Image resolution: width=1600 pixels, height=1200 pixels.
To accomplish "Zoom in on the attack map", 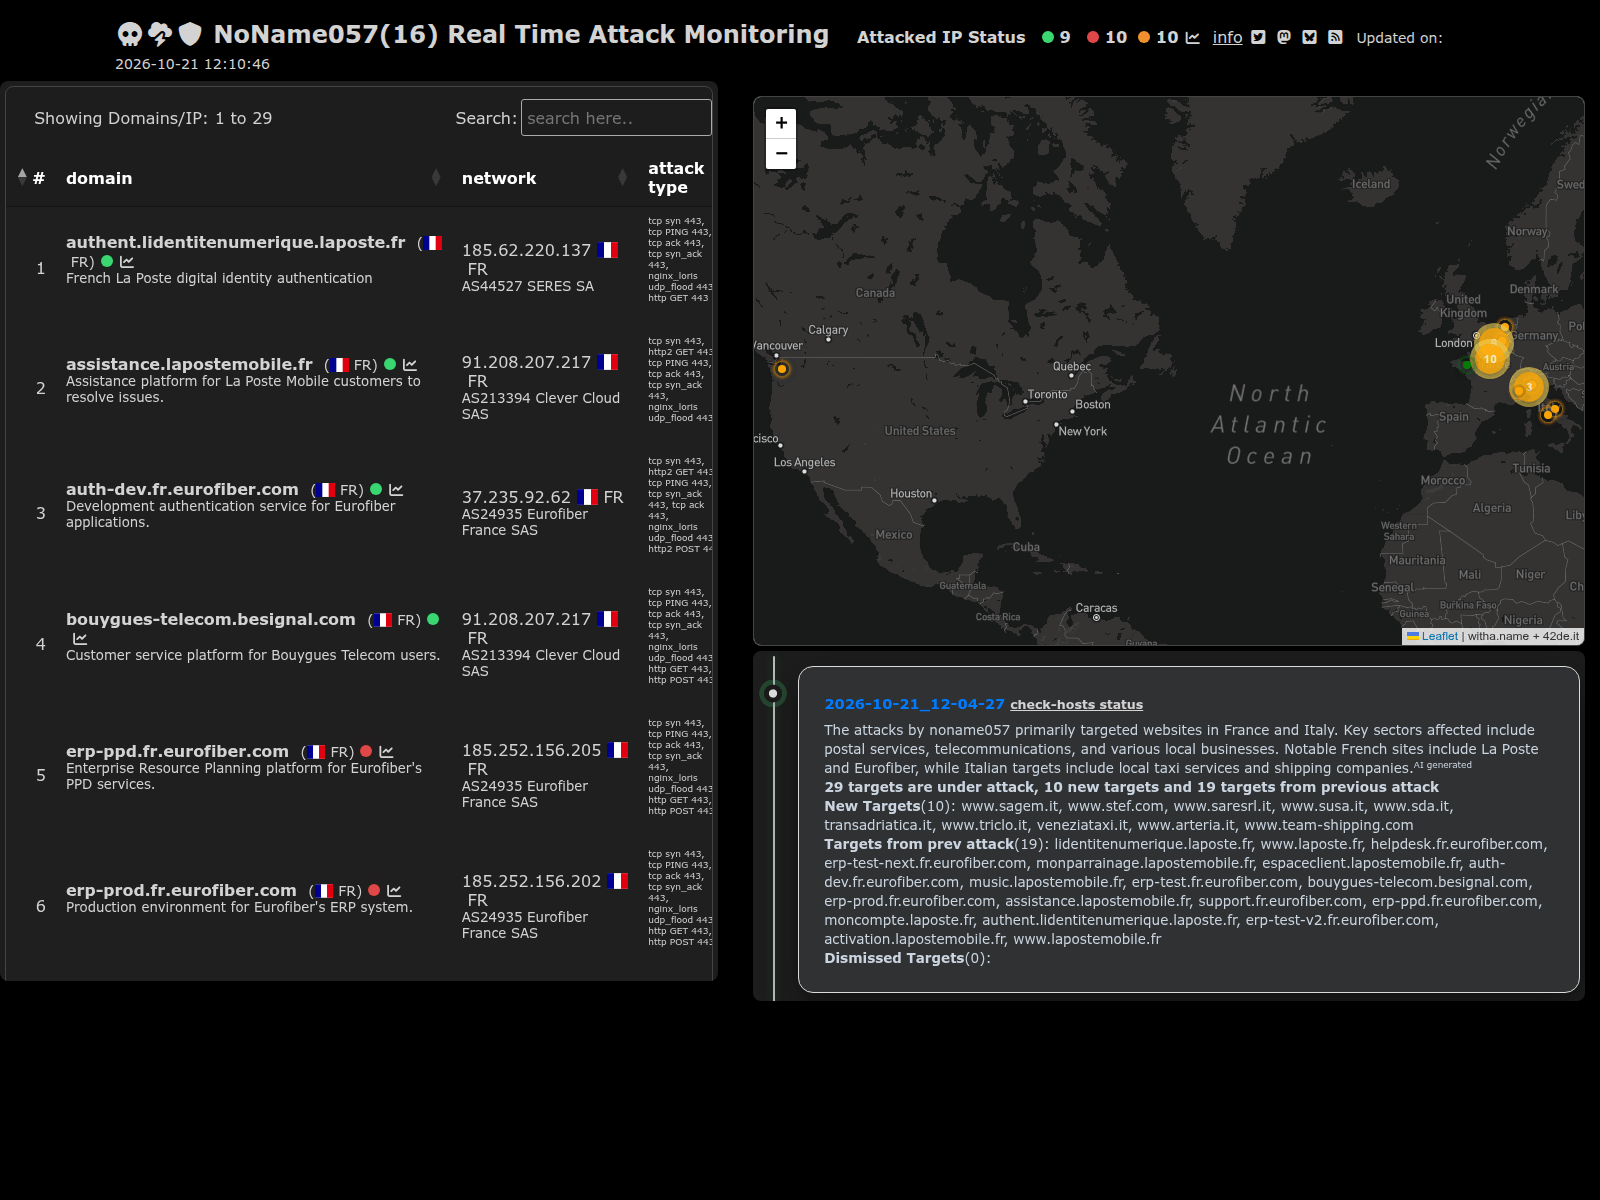I will click(781, 123).
